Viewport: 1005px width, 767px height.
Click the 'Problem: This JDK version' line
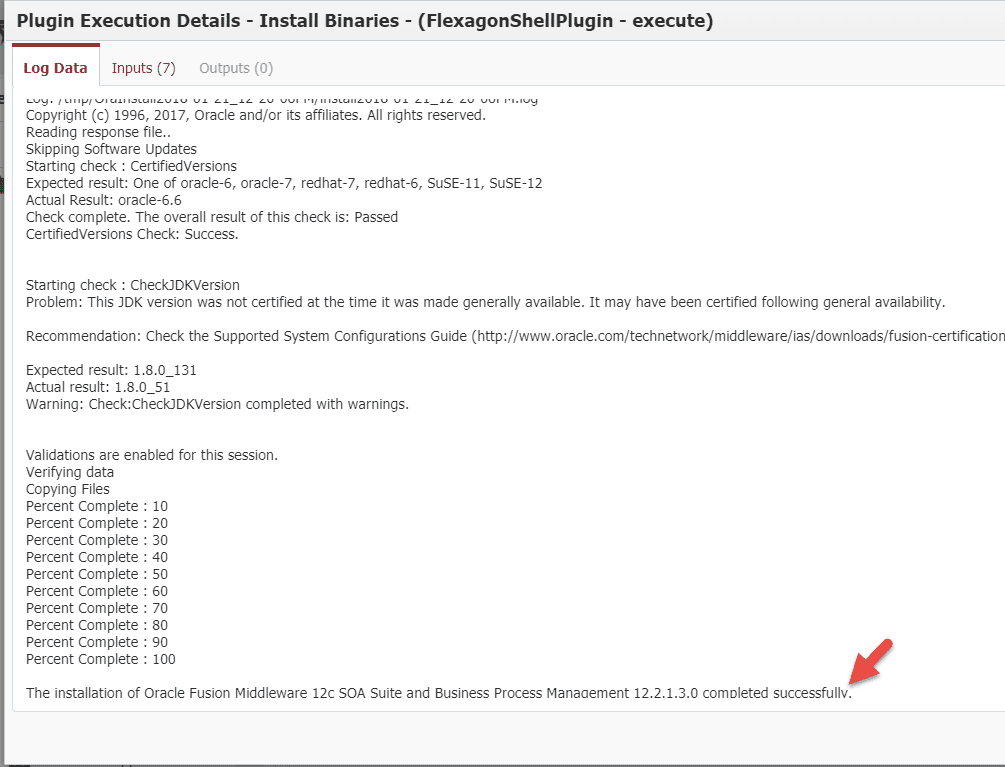pyautogui.click(x=485, y=302)
